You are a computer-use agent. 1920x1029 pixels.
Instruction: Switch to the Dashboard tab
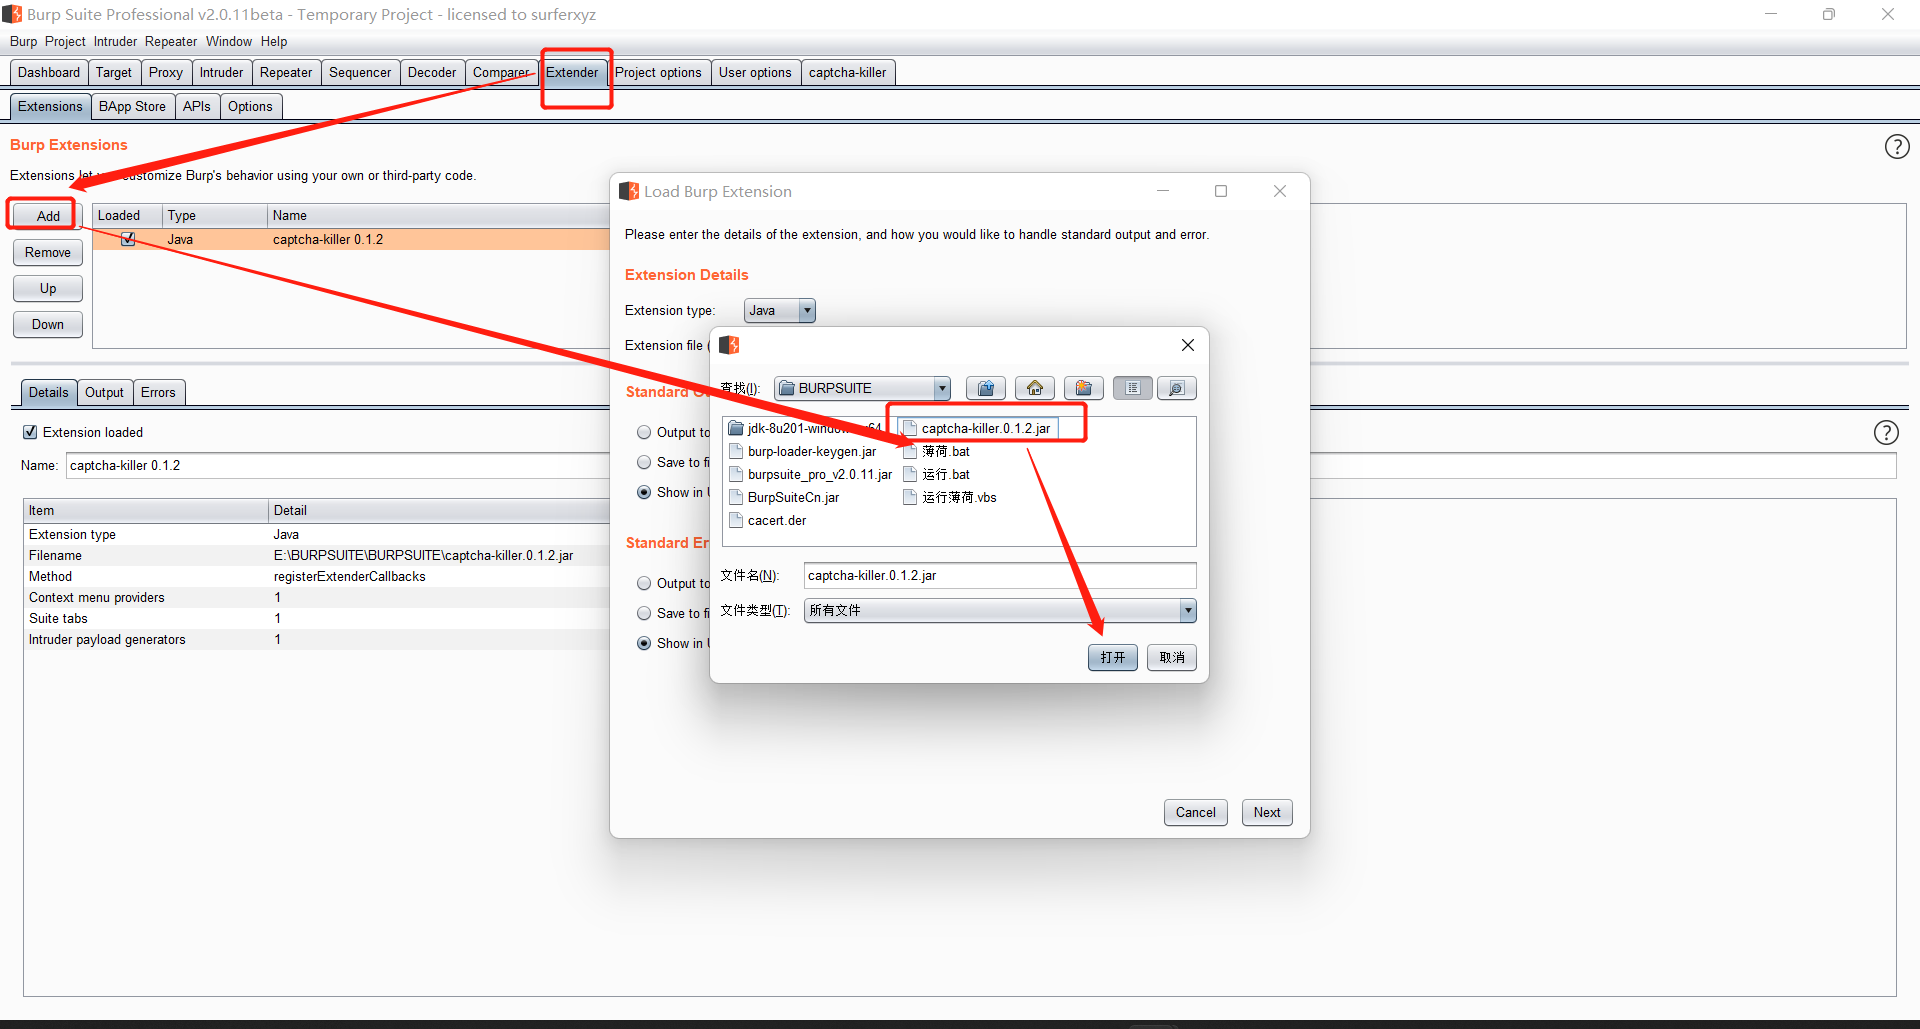(x=48, y=72)
